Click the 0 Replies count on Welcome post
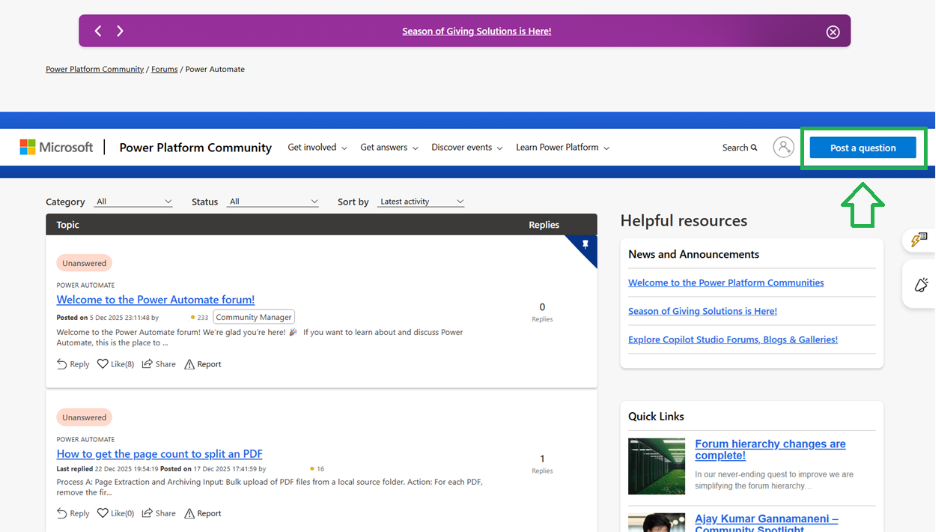This screenshot has width=936, height=532. click(x=542, y=312)
